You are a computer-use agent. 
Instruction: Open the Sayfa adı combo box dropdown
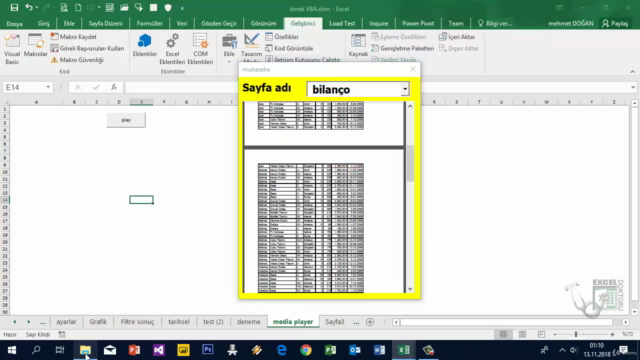[x=405, y=89]
